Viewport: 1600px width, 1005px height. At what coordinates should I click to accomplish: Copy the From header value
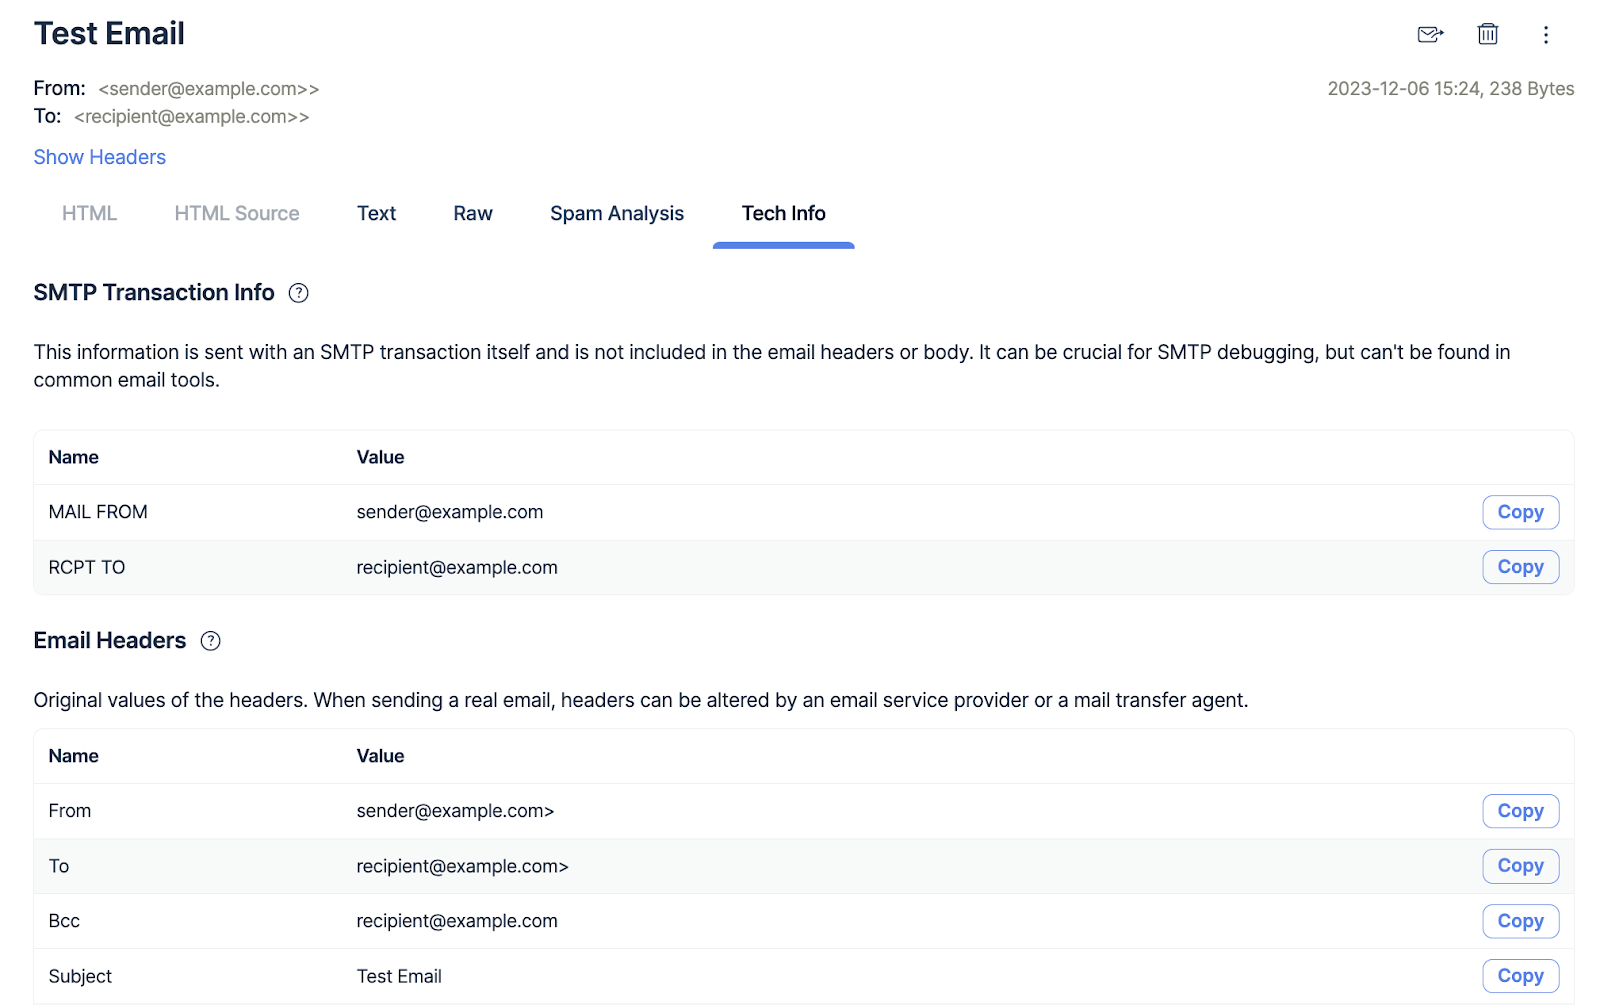point(1520,811)
